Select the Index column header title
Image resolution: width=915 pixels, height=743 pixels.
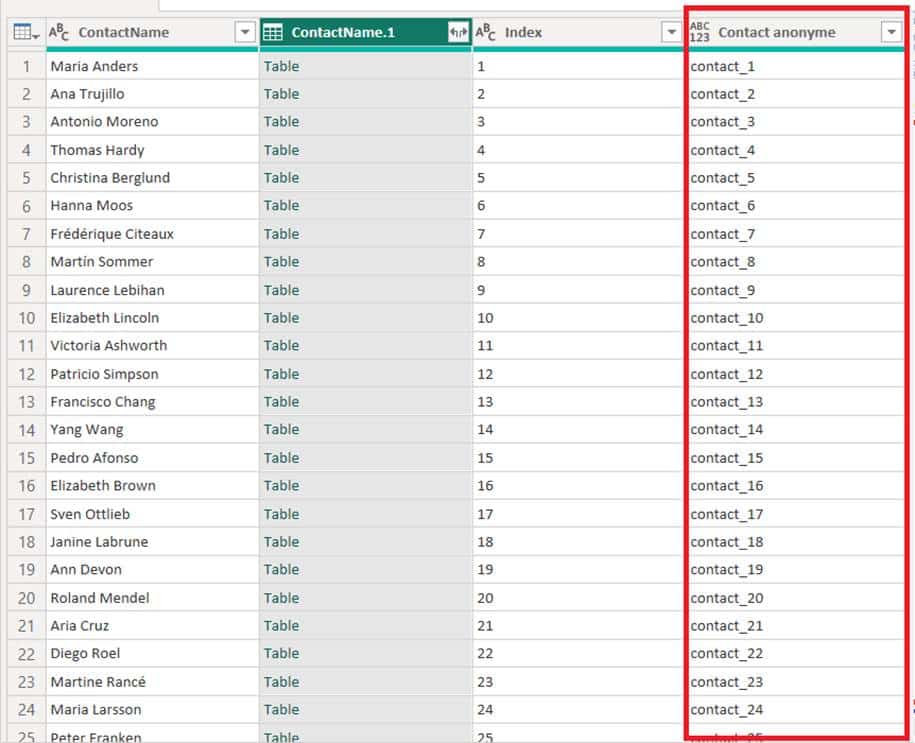tap(523, 33)
